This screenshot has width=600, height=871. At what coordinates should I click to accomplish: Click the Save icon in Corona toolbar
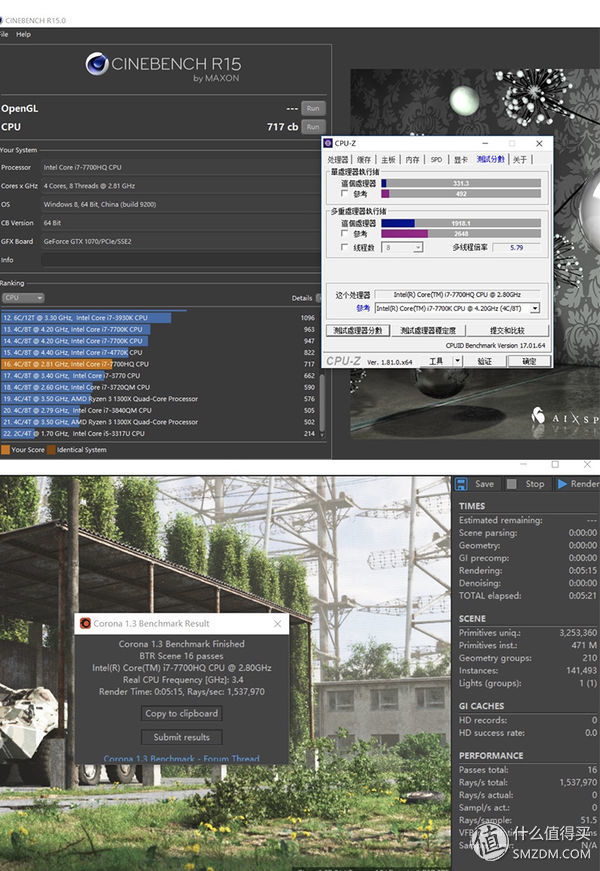click(462, 484)
